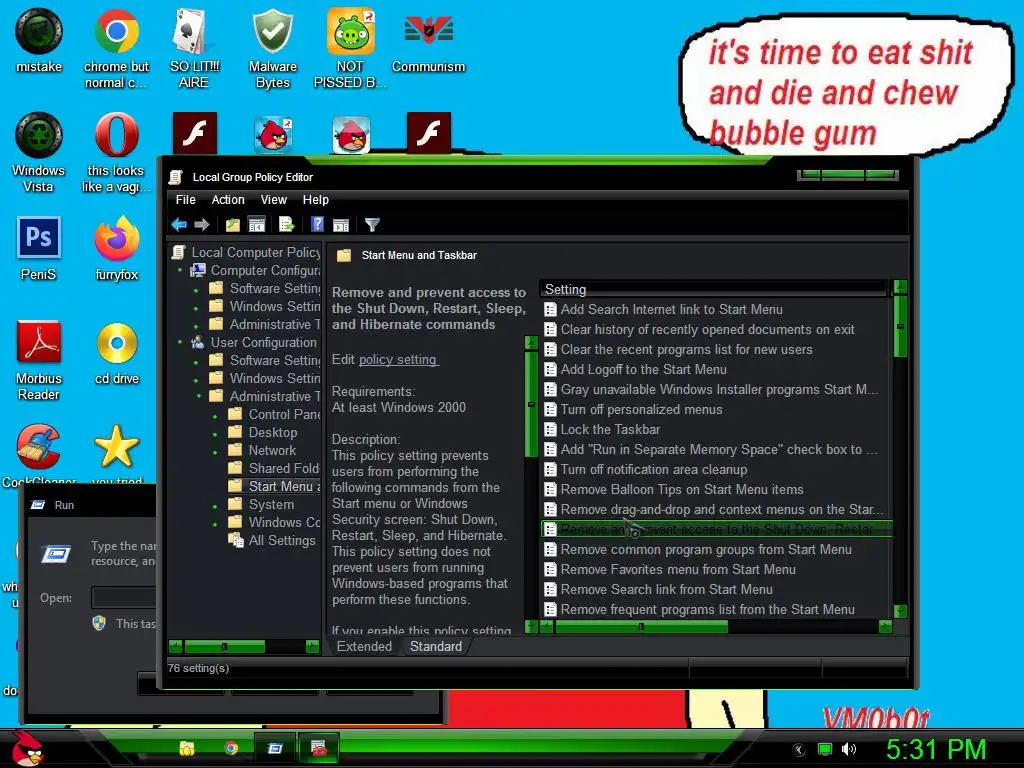Select the yellow star 'you tried' icon
1024x768 pixels.
click(117, 454)
